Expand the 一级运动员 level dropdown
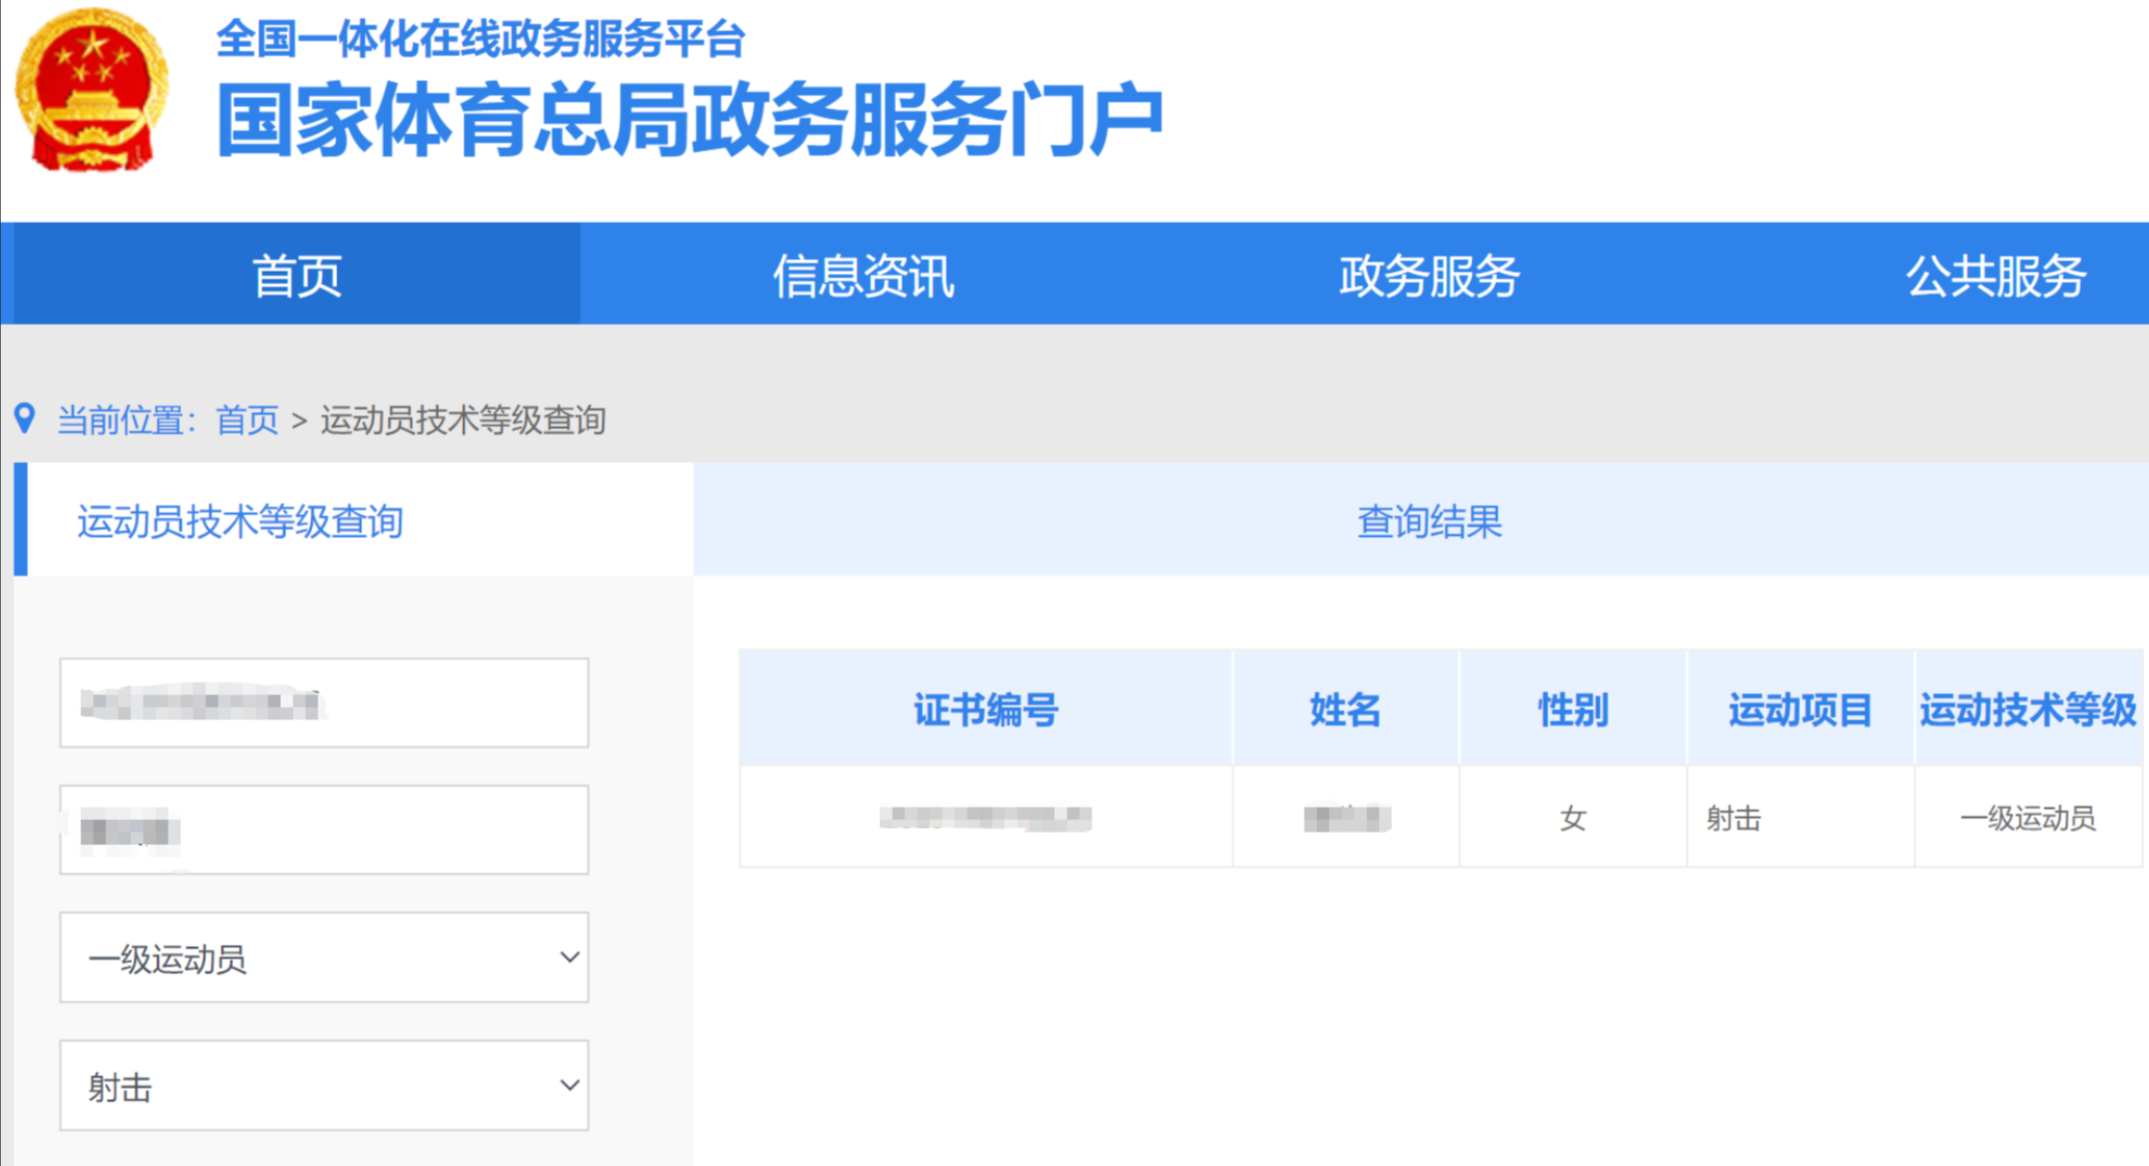Viewport: 2149px width, 1166px height. (323, 957)
